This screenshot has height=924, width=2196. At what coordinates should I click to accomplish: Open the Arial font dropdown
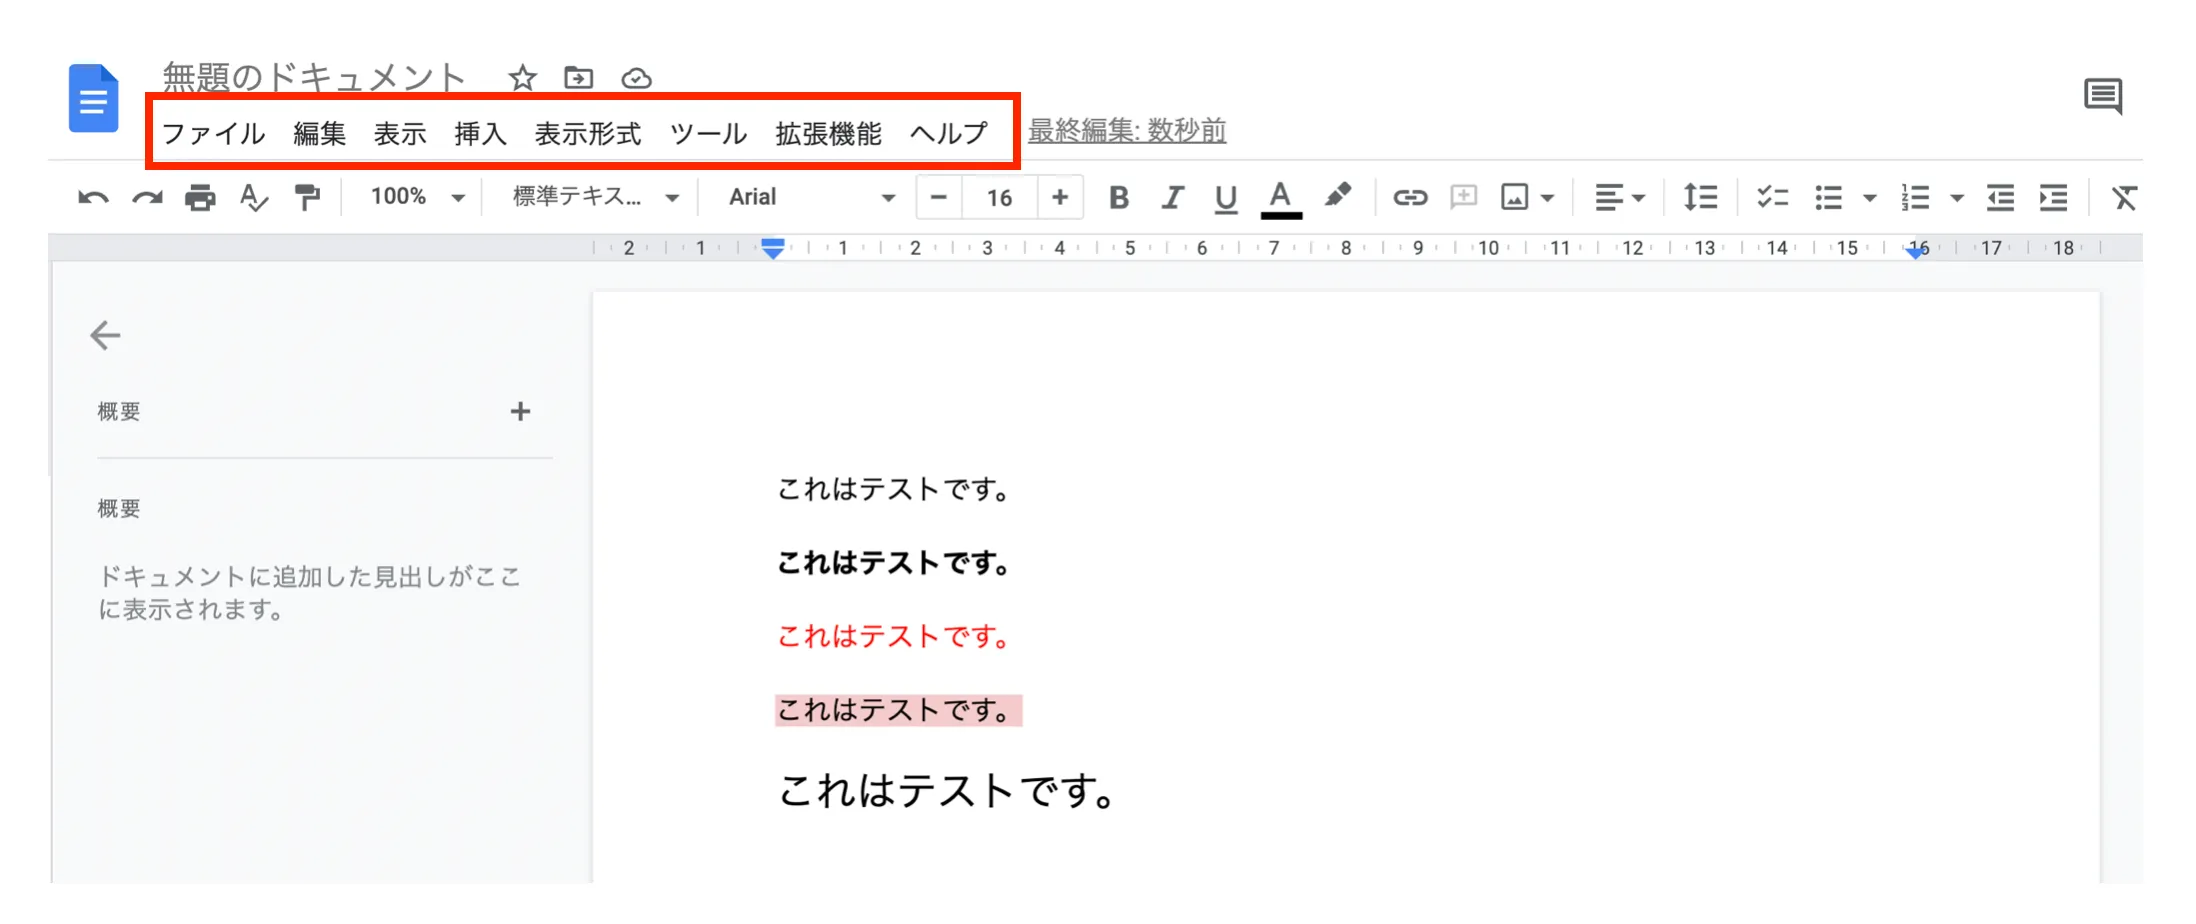tap(811, 197)
